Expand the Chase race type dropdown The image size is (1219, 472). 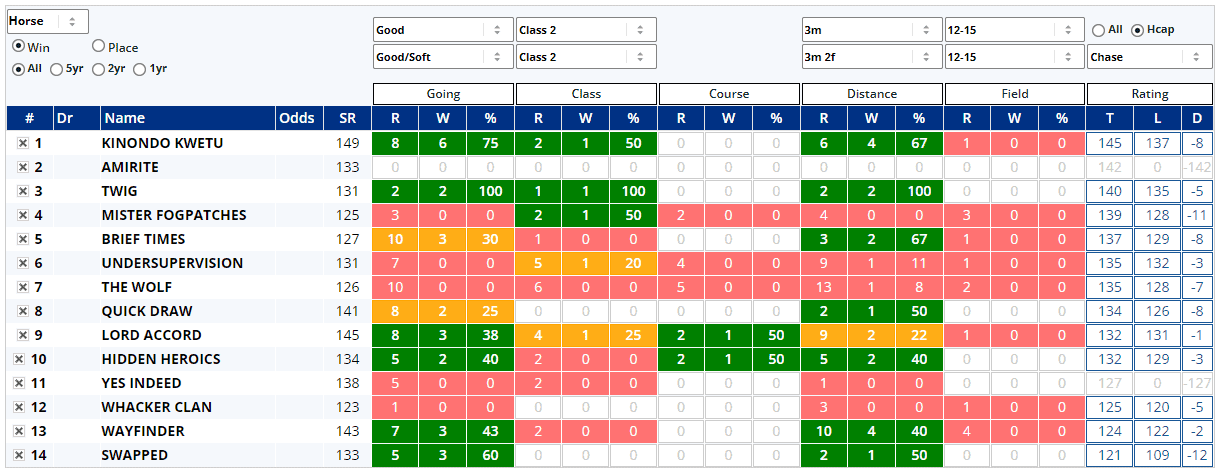point(1149,57)
